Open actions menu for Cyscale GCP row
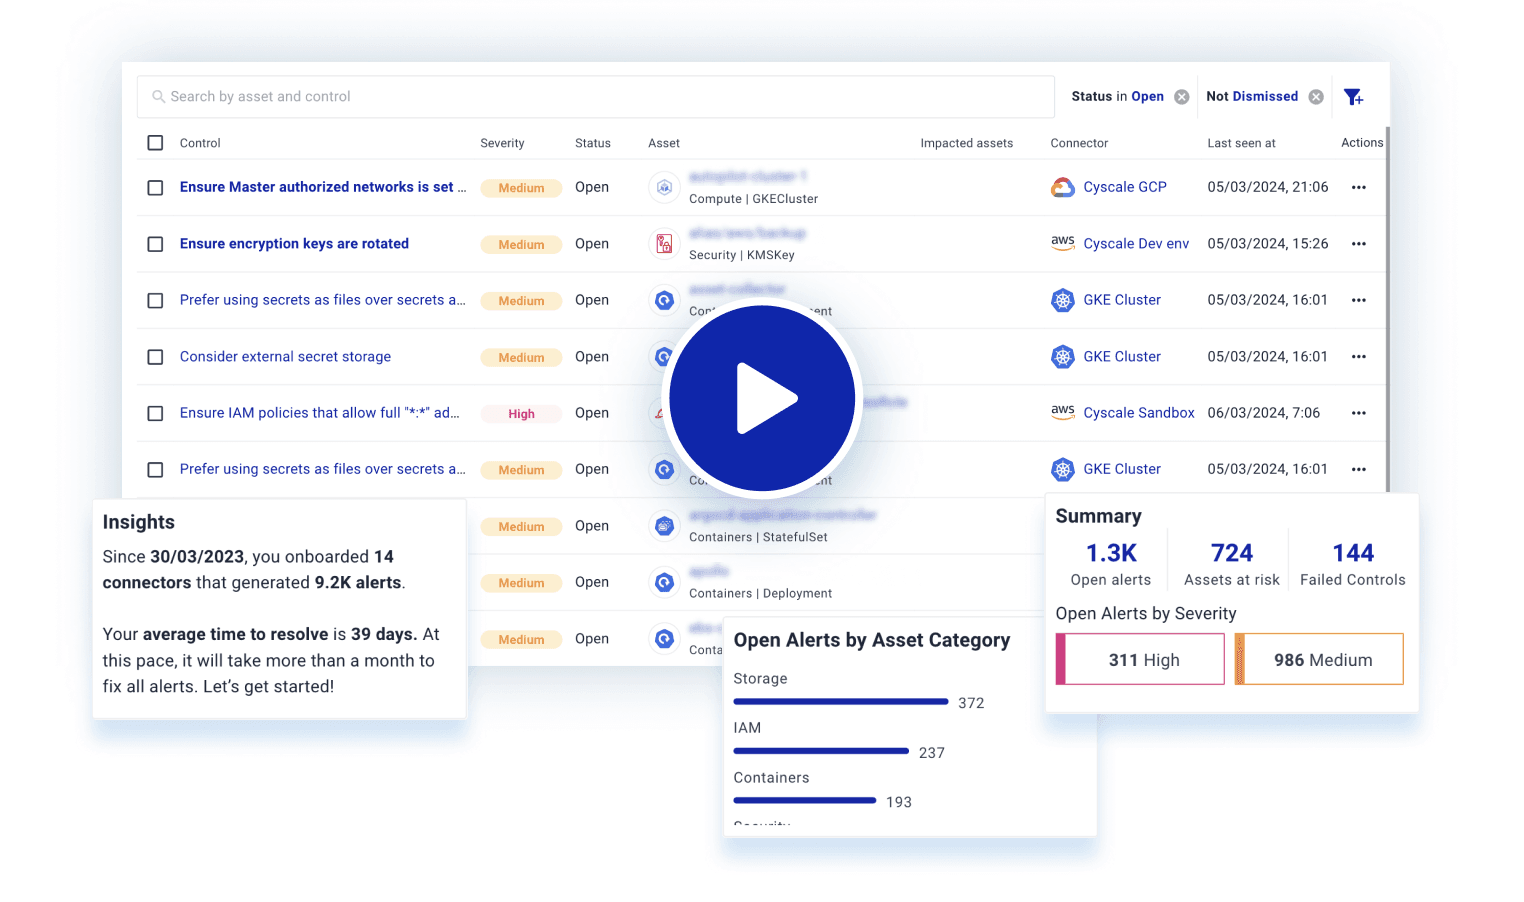1524x902 pixels. click(1358, 187)
